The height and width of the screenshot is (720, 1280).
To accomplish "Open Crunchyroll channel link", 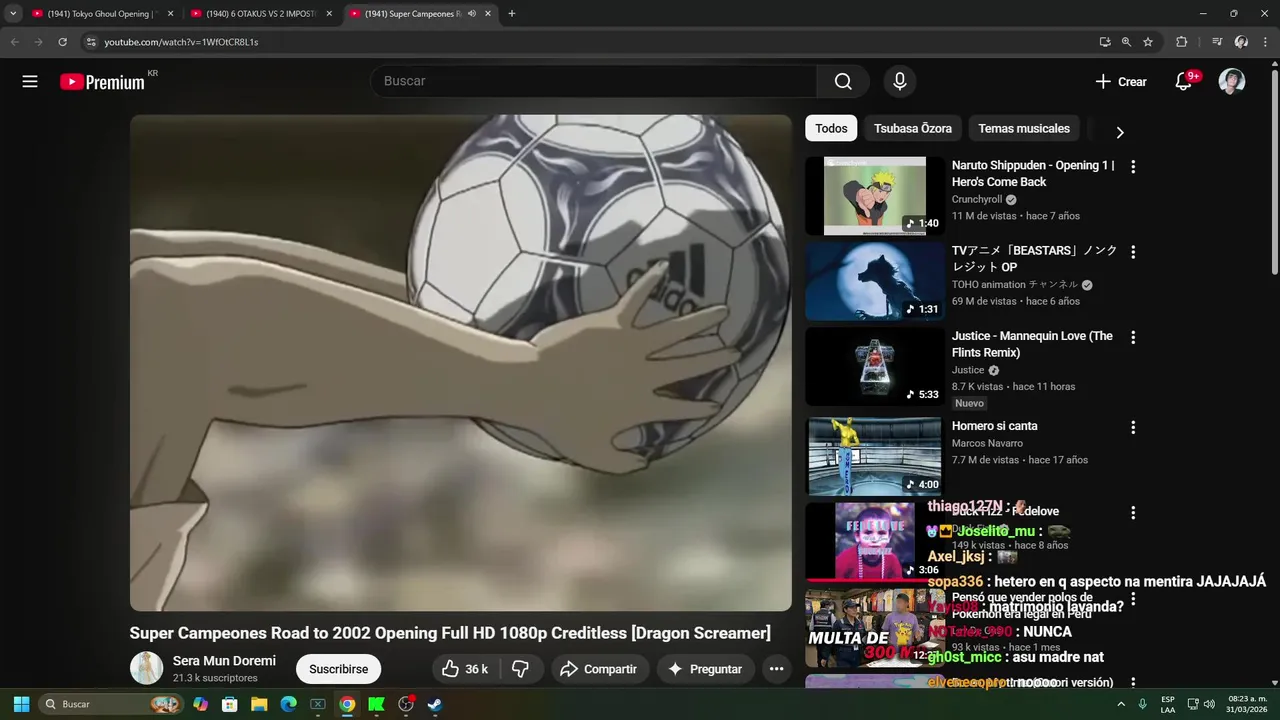I will click(977, 200).
